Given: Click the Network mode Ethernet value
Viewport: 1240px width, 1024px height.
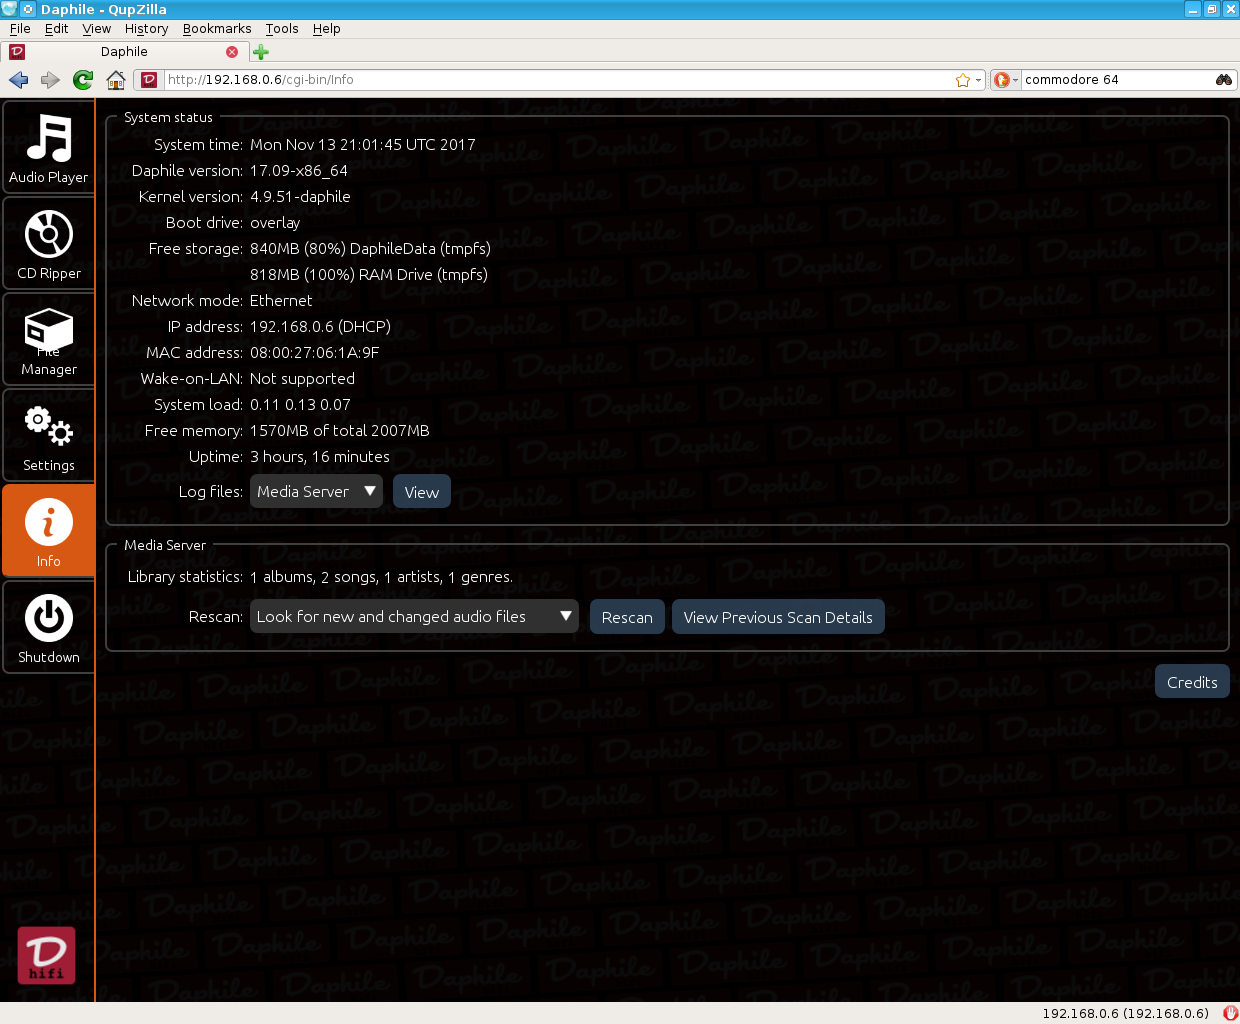Looking at the screenshot, I should 281,300.
